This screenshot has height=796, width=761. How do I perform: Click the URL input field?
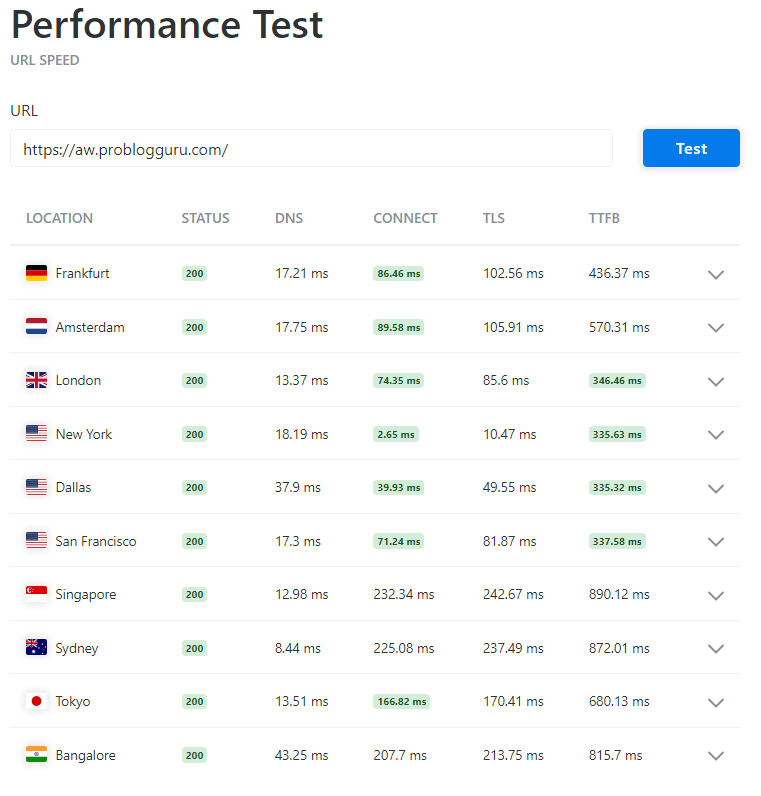311,149
